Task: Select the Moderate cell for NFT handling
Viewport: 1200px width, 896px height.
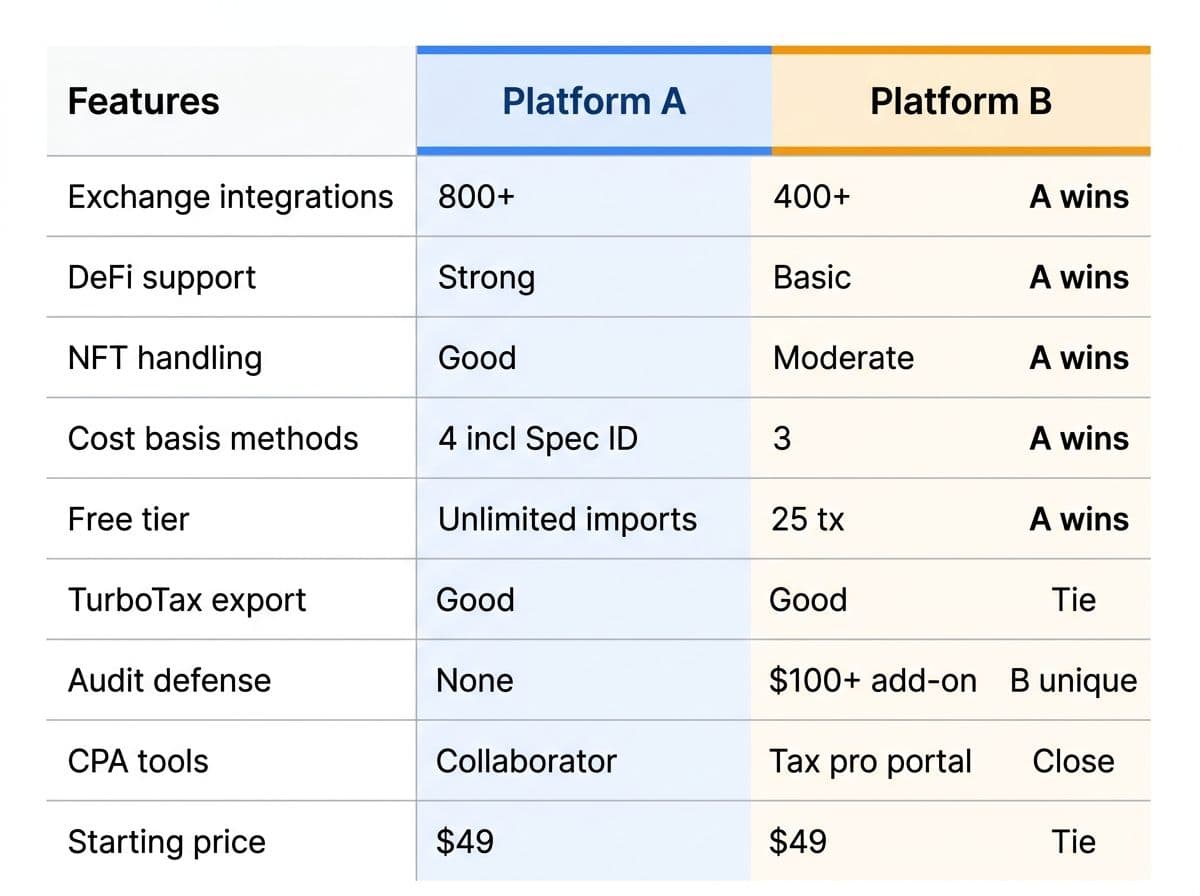Action: point(843,358)
